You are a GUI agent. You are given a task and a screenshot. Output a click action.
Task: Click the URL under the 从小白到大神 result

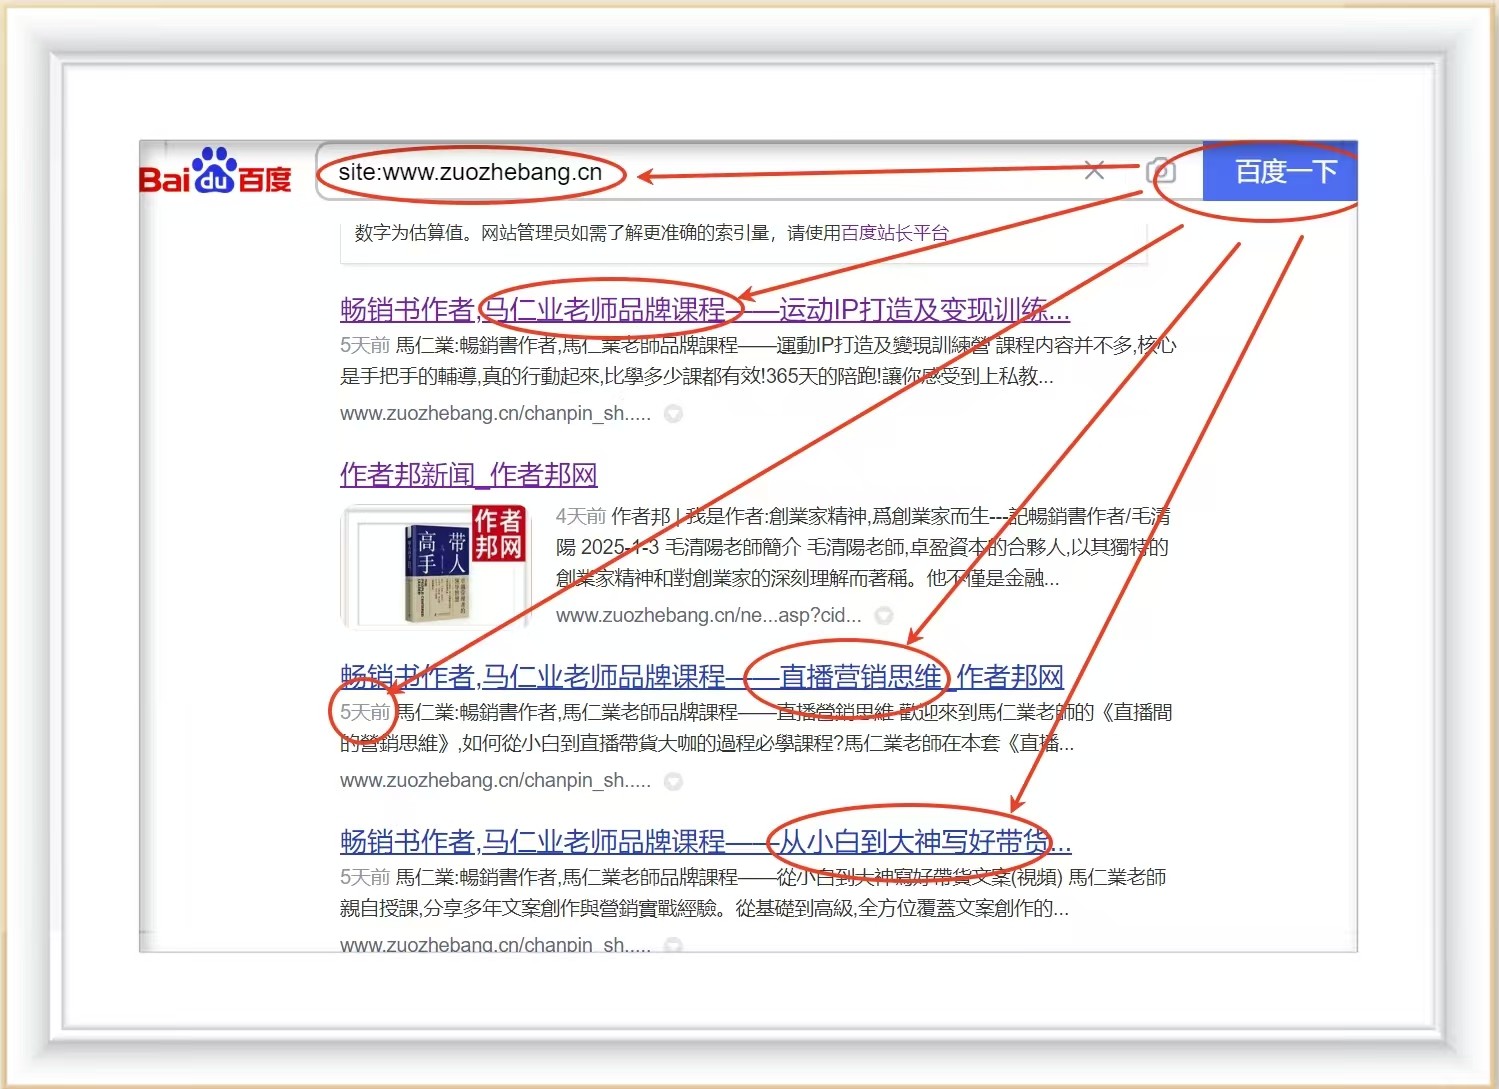tap(495, 943)
